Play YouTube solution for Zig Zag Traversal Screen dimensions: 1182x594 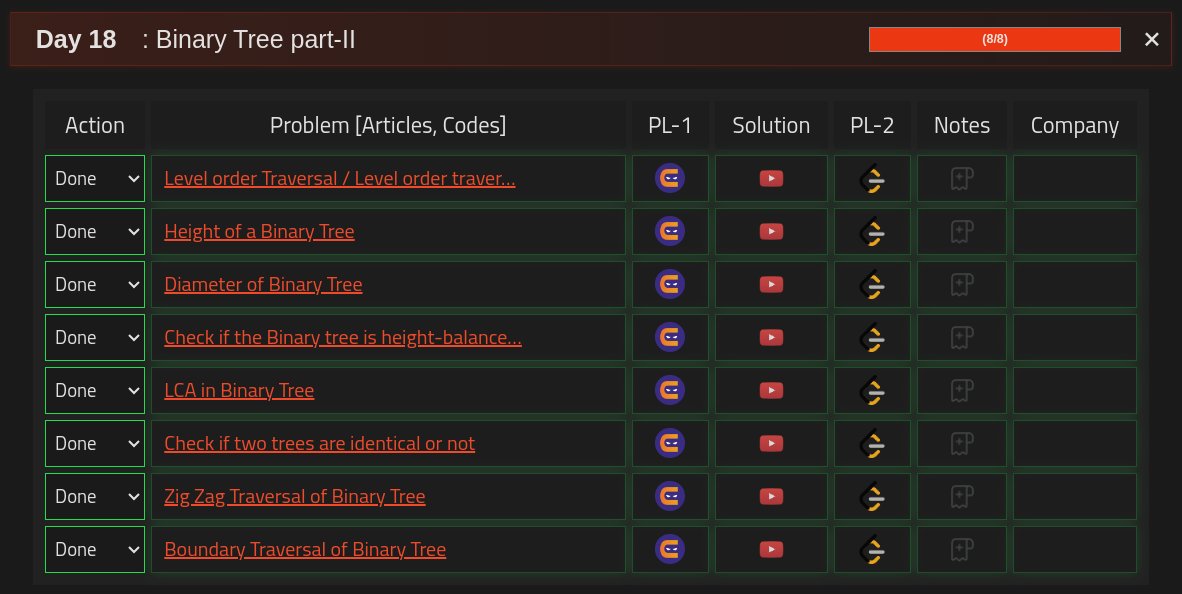(x=771, y=496)
